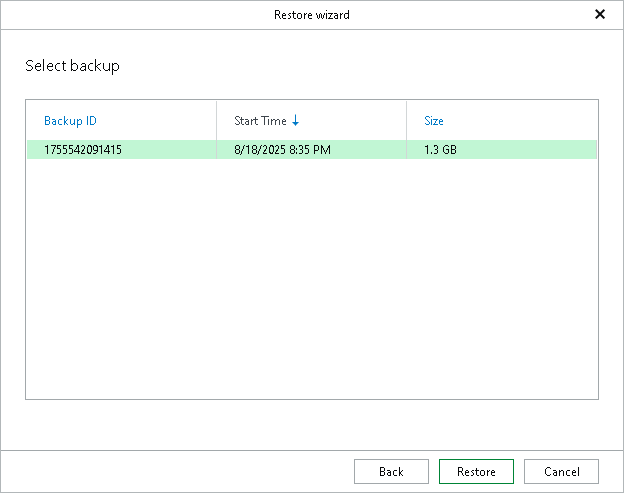Click the 8/18/2025 8:35 PM start time cell
This screenshot has width=624, height=493.
(282, 150)
